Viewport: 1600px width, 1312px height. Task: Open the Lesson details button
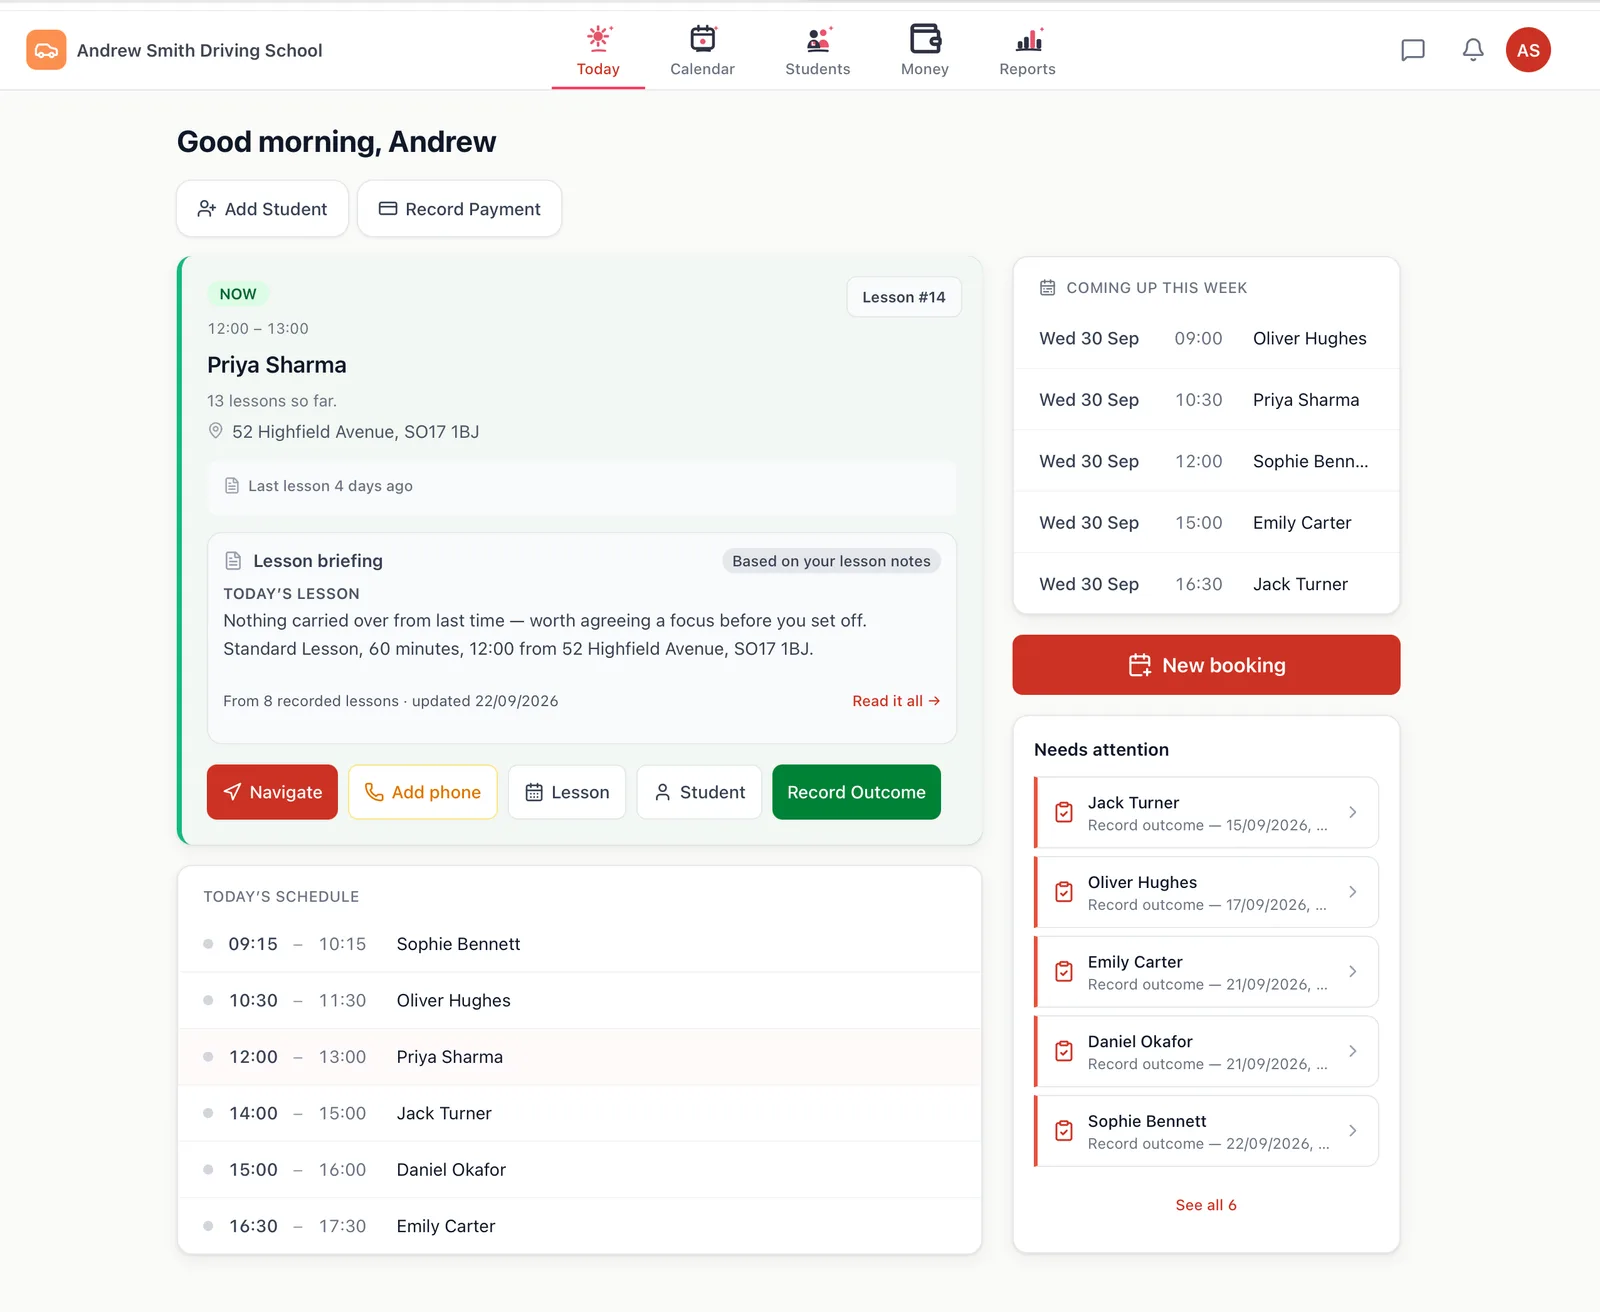[567, 792]
